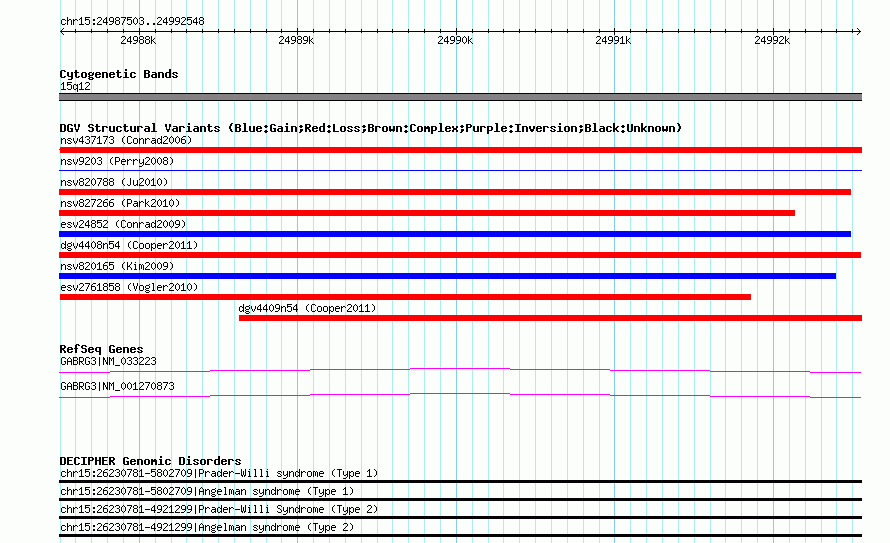Select the red bar under nsv827266
The height and width of the screenshot is (543, 890).
pyautogui.click(x=427, y=213)
